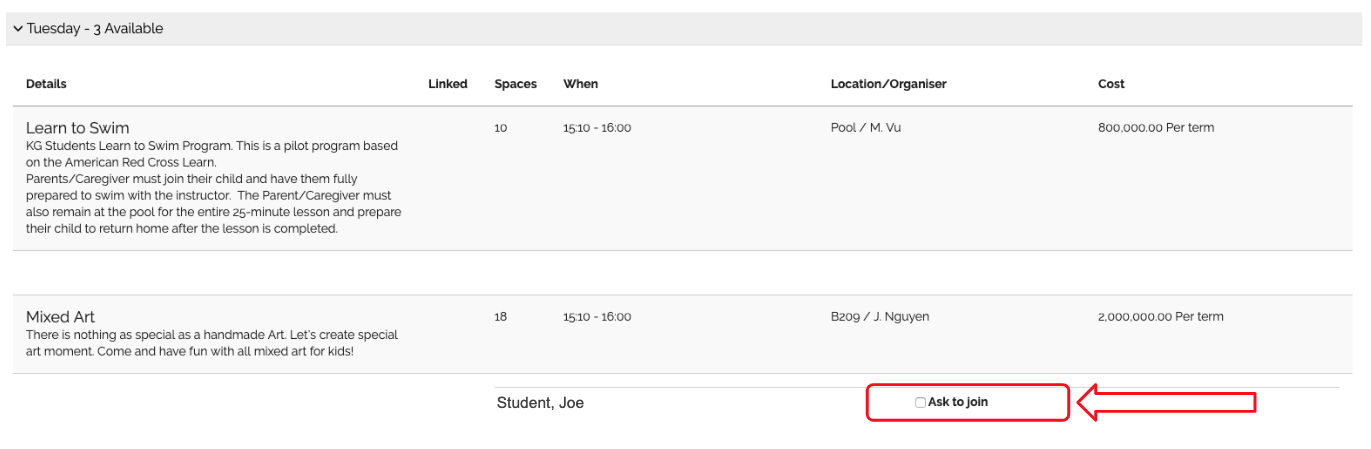Click the Mixed Art description text
Image resolution: width=1371 pixels, height=449 pixels.
(212, 343)
